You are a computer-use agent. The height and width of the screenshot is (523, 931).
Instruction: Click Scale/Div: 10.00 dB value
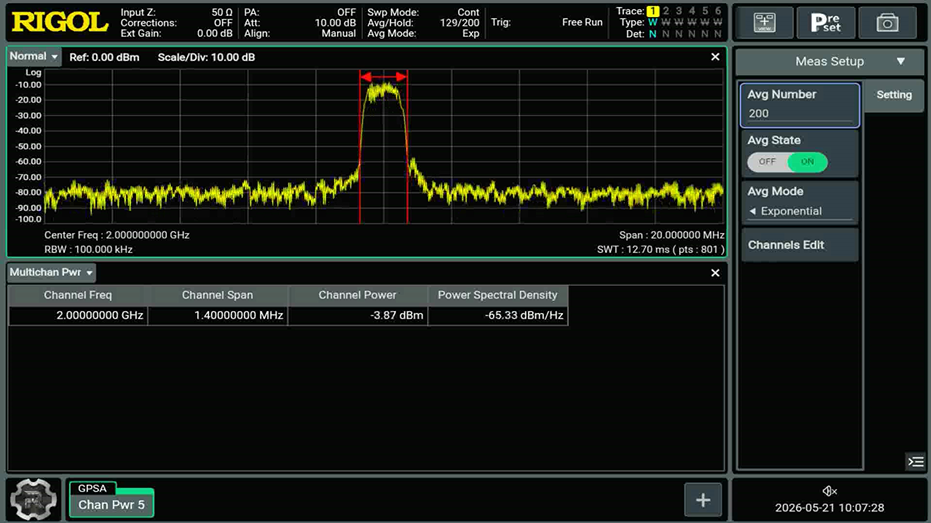point(206,58)
